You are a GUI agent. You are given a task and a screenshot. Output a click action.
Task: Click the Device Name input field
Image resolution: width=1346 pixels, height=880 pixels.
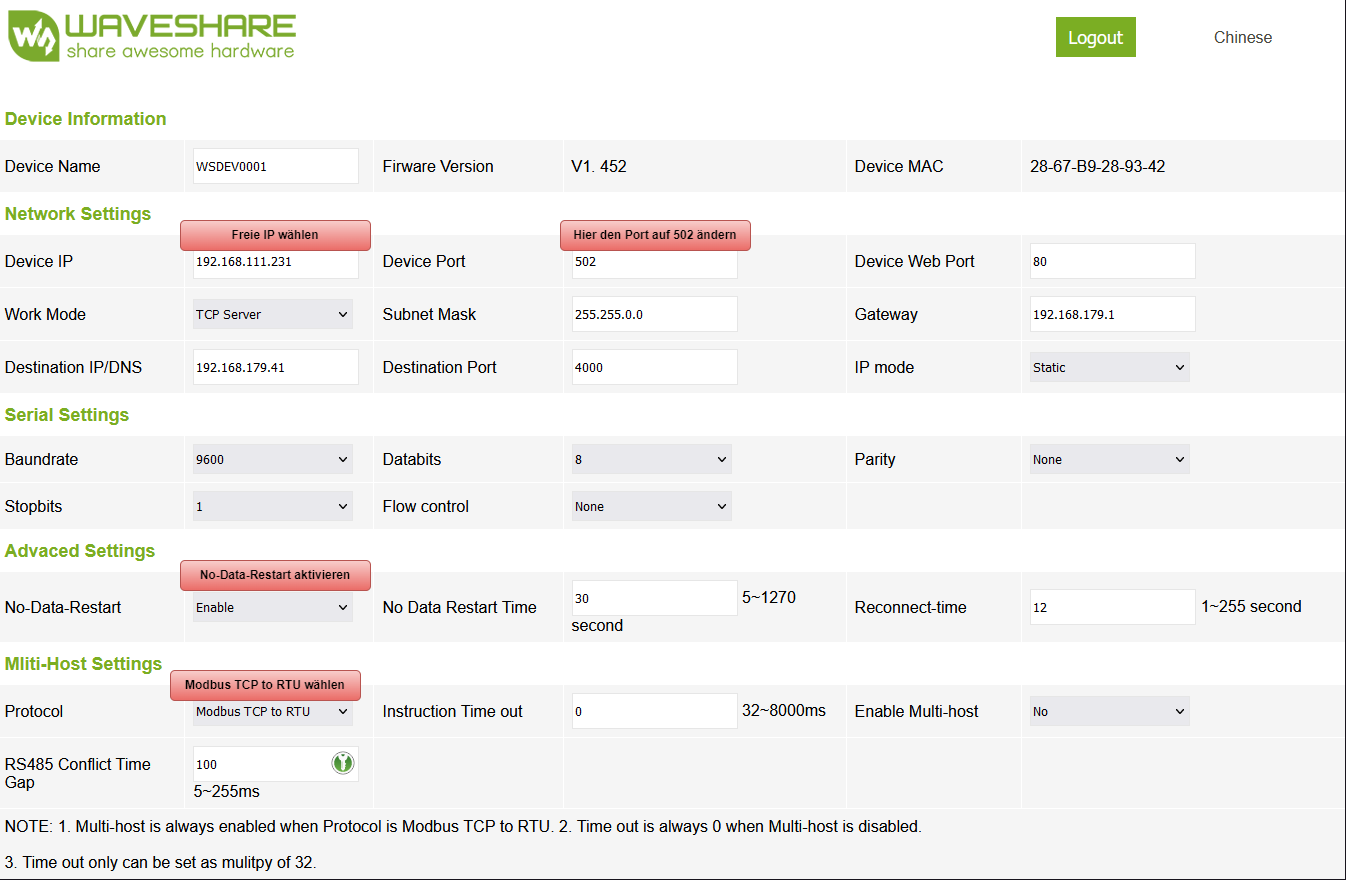[x=275, y=166]
